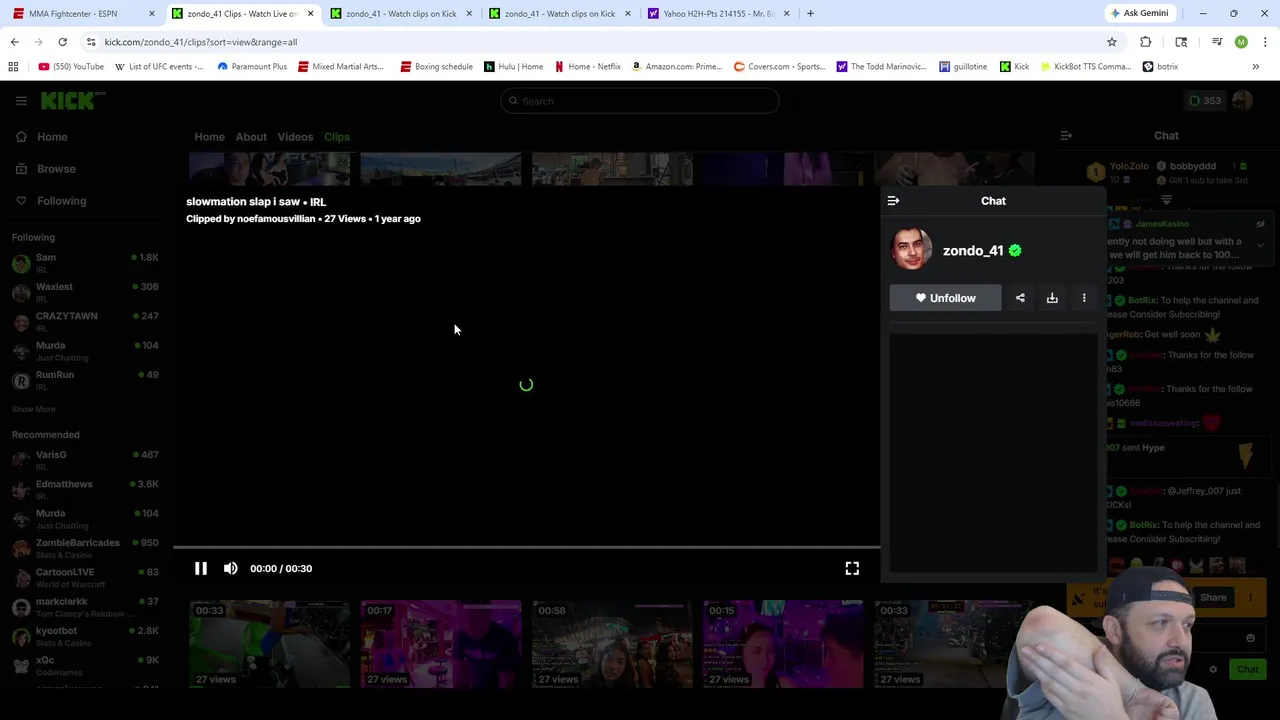Viewport: 1280px width, 720px height.
Task: Open Edmatthews recommended channel
Action: point(85,489)
